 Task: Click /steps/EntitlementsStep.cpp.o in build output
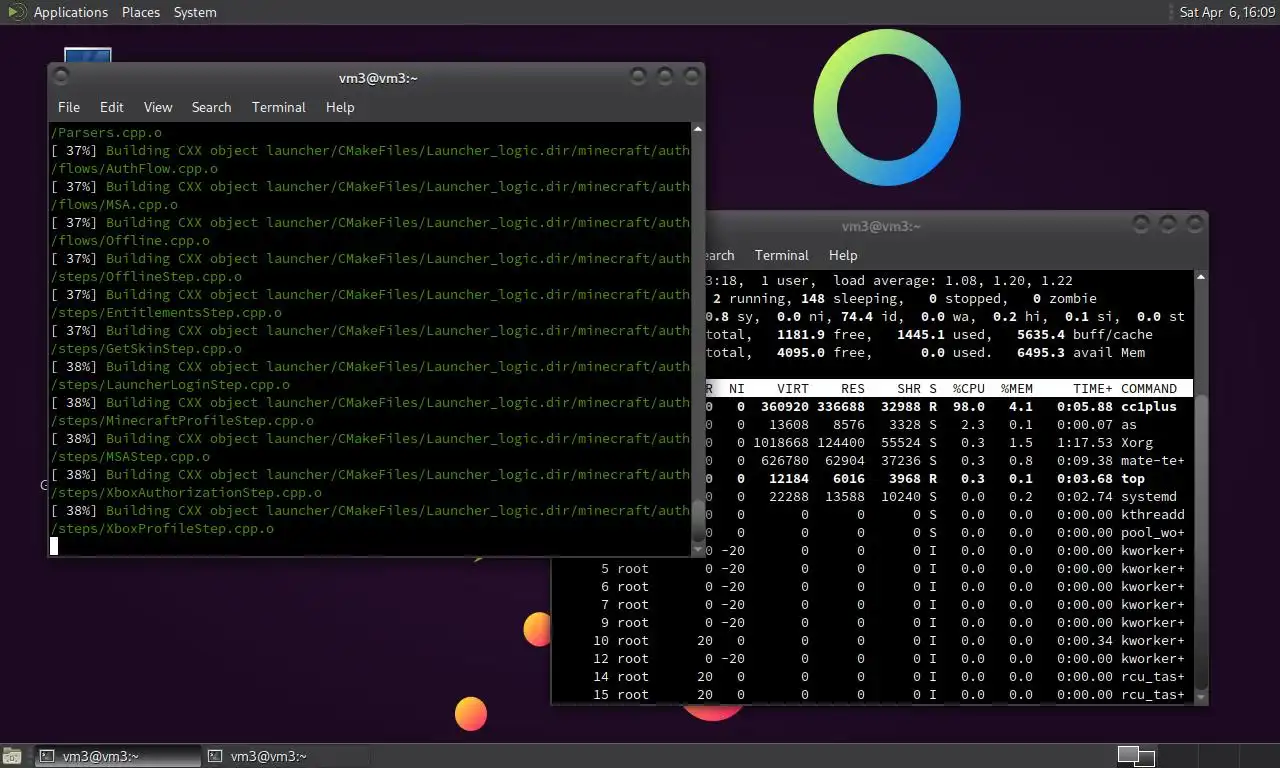point(166,312)
